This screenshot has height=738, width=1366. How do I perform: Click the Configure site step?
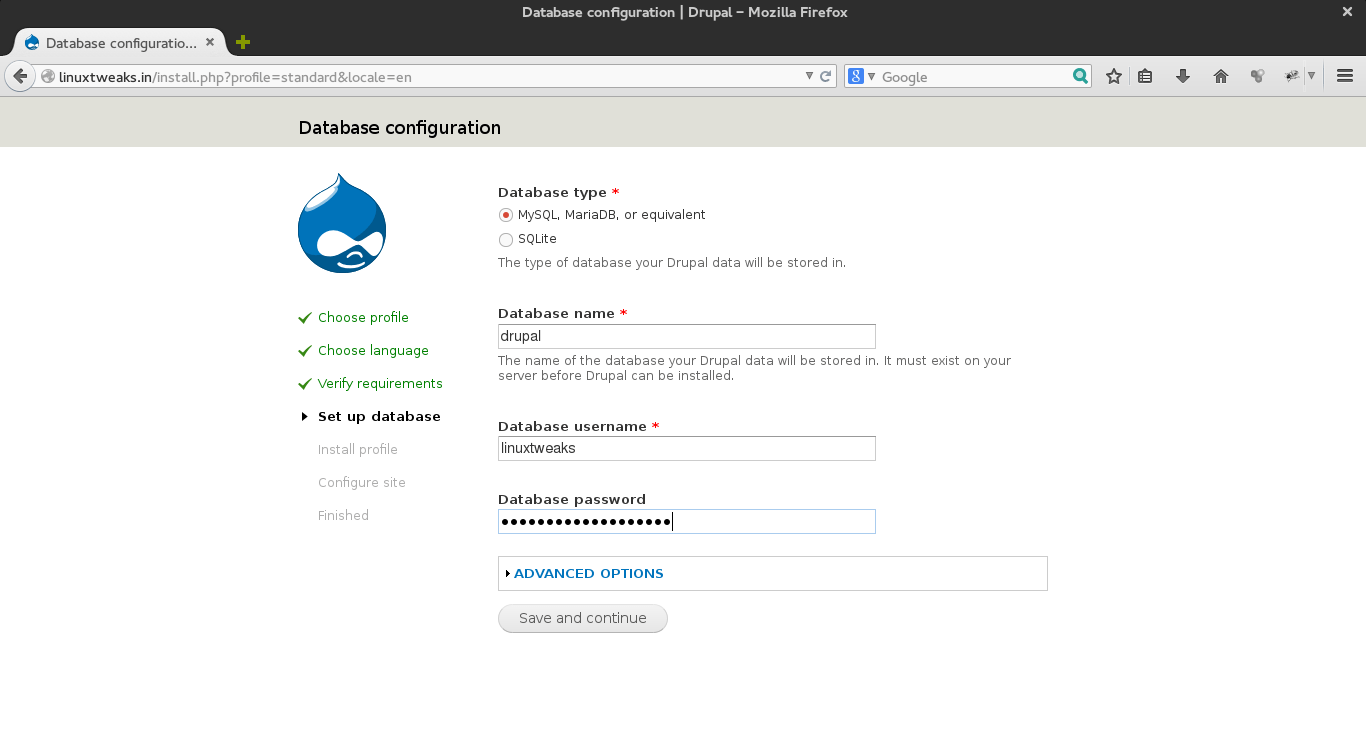pyautogui.click(x=362, y=482)
